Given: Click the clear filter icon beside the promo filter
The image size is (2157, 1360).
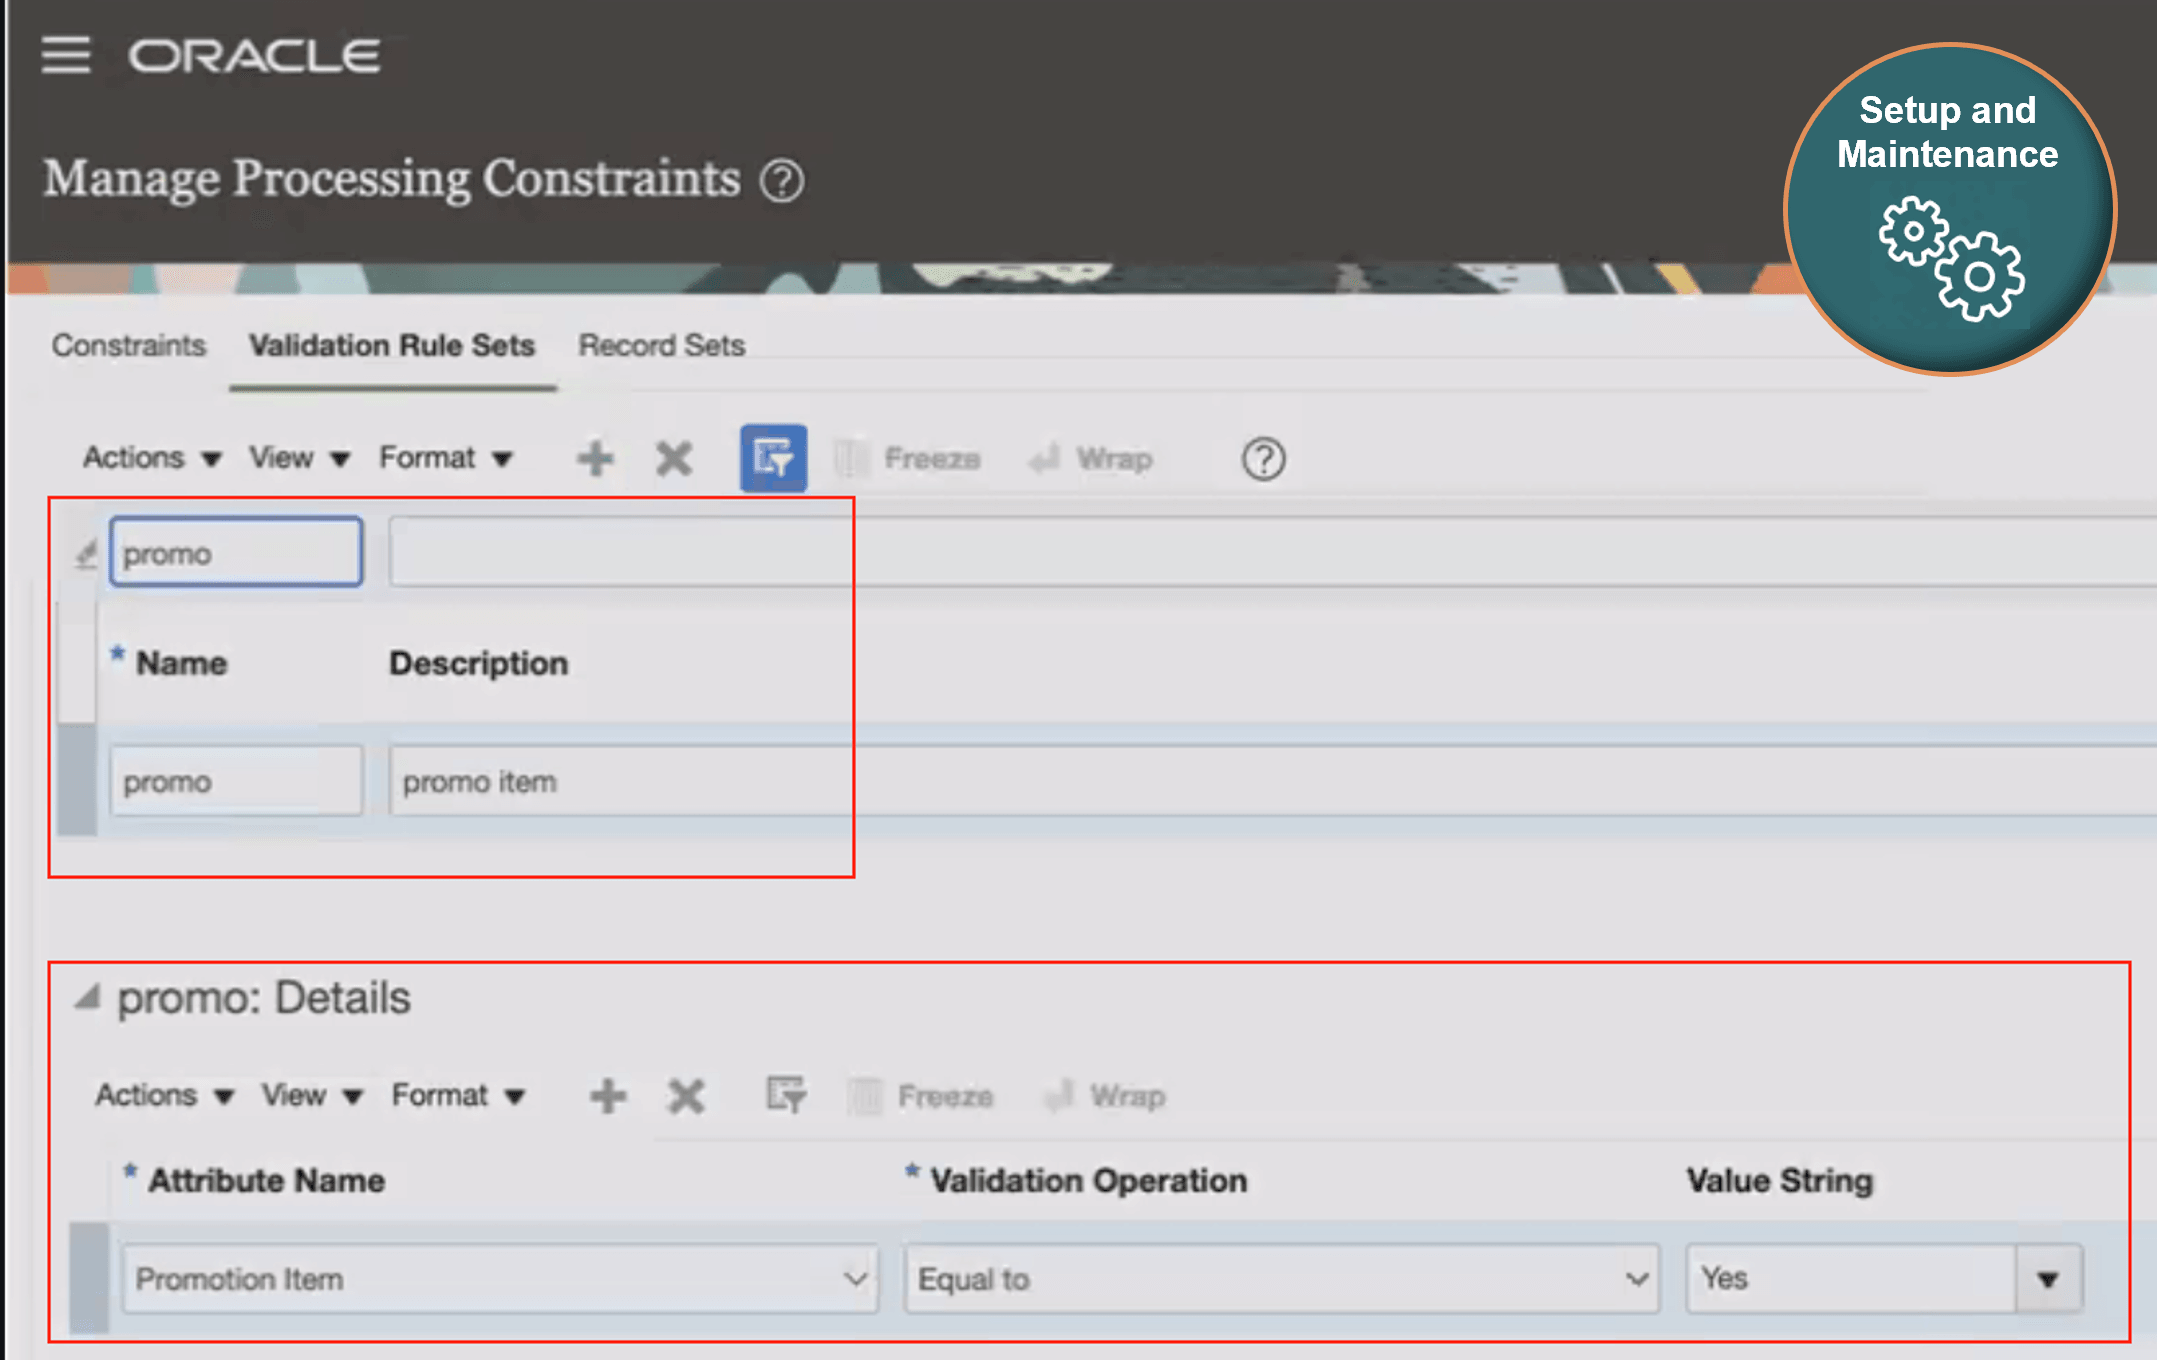Looking at the screenshot, I should click(86, 553).
